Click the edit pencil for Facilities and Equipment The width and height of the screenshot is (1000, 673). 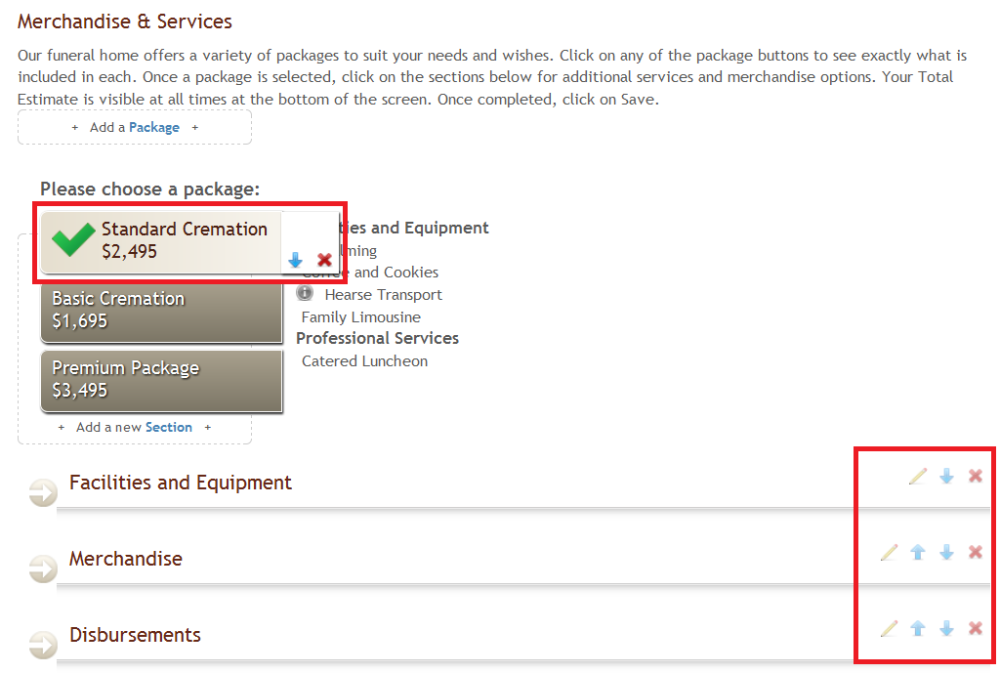[x=918, y=476]
